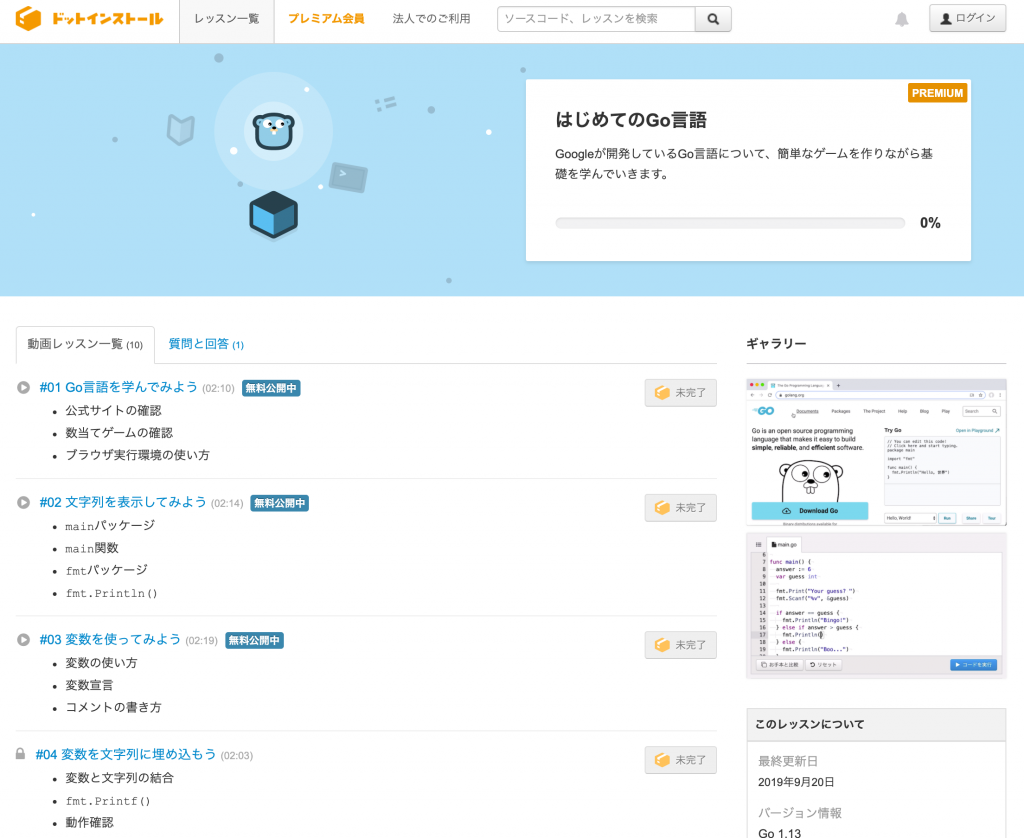Image resolution: width=1024 pixels, height=838 pixels.
Task: Click the 数当てゲームの確認 bullet
Action: pos(119,433)
